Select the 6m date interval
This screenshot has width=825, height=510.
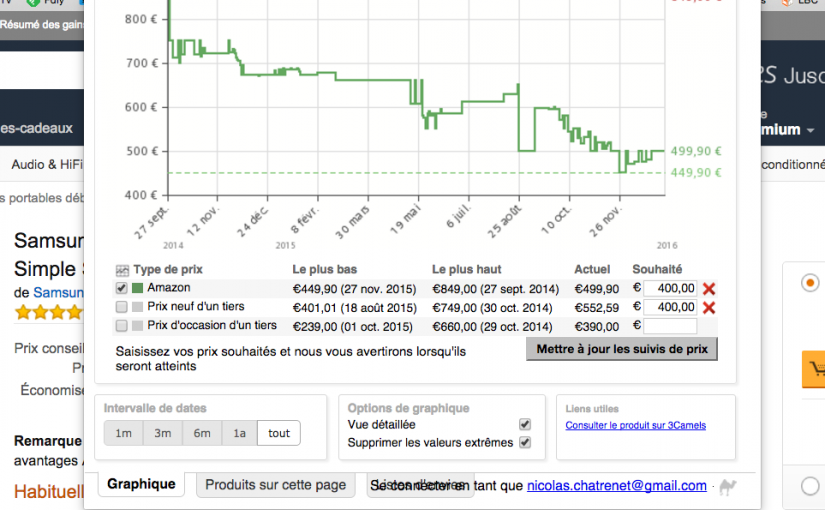pyautogui.click(x=202, y=433)
